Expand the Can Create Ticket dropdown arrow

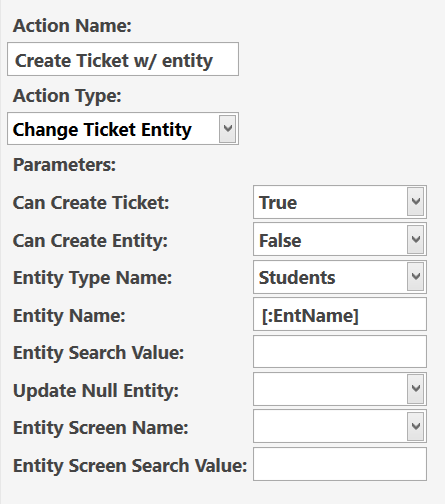(415, 202)
